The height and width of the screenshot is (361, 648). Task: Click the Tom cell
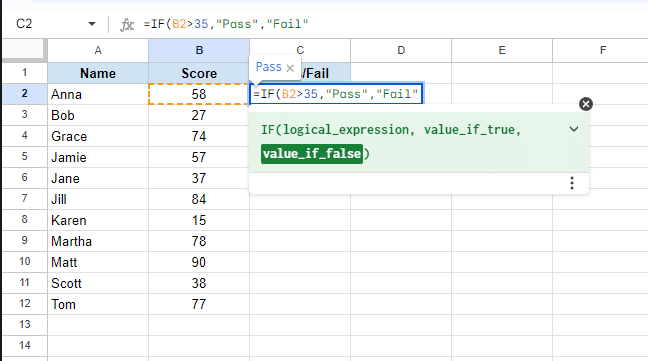click(x=98, y=304)
